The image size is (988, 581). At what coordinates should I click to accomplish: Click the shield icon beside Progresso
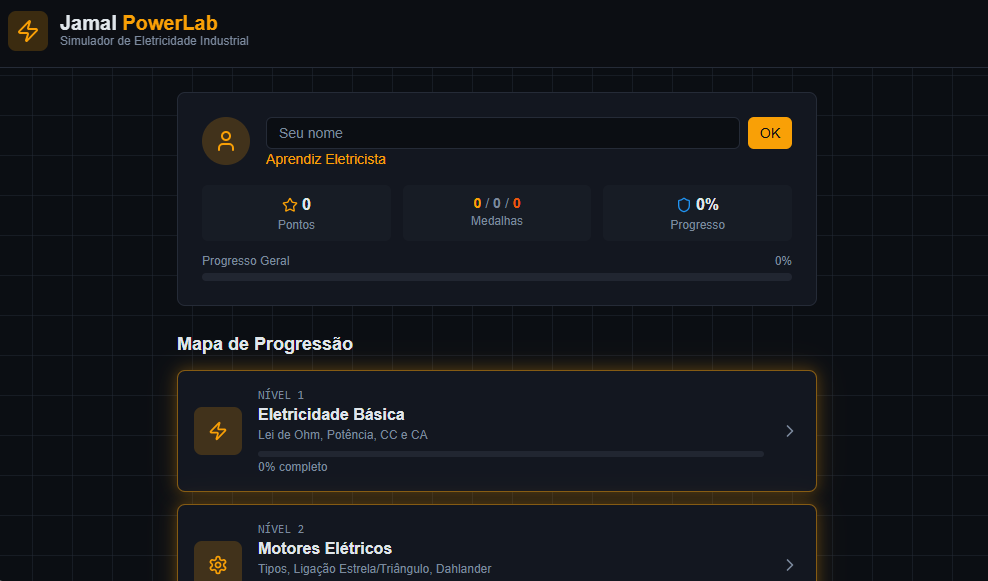[684, 205]
